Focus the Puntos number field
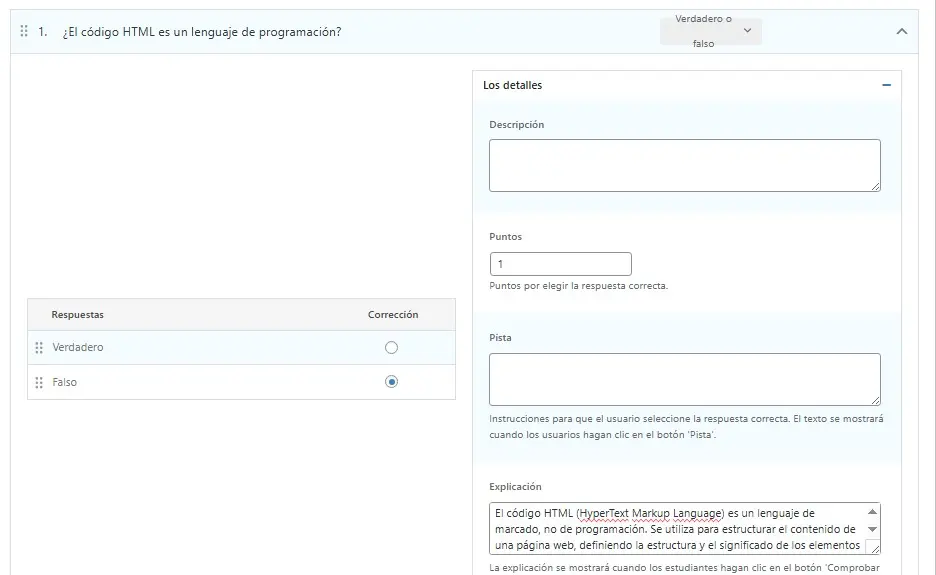The image size is (936, 575). tap(561, 264)
